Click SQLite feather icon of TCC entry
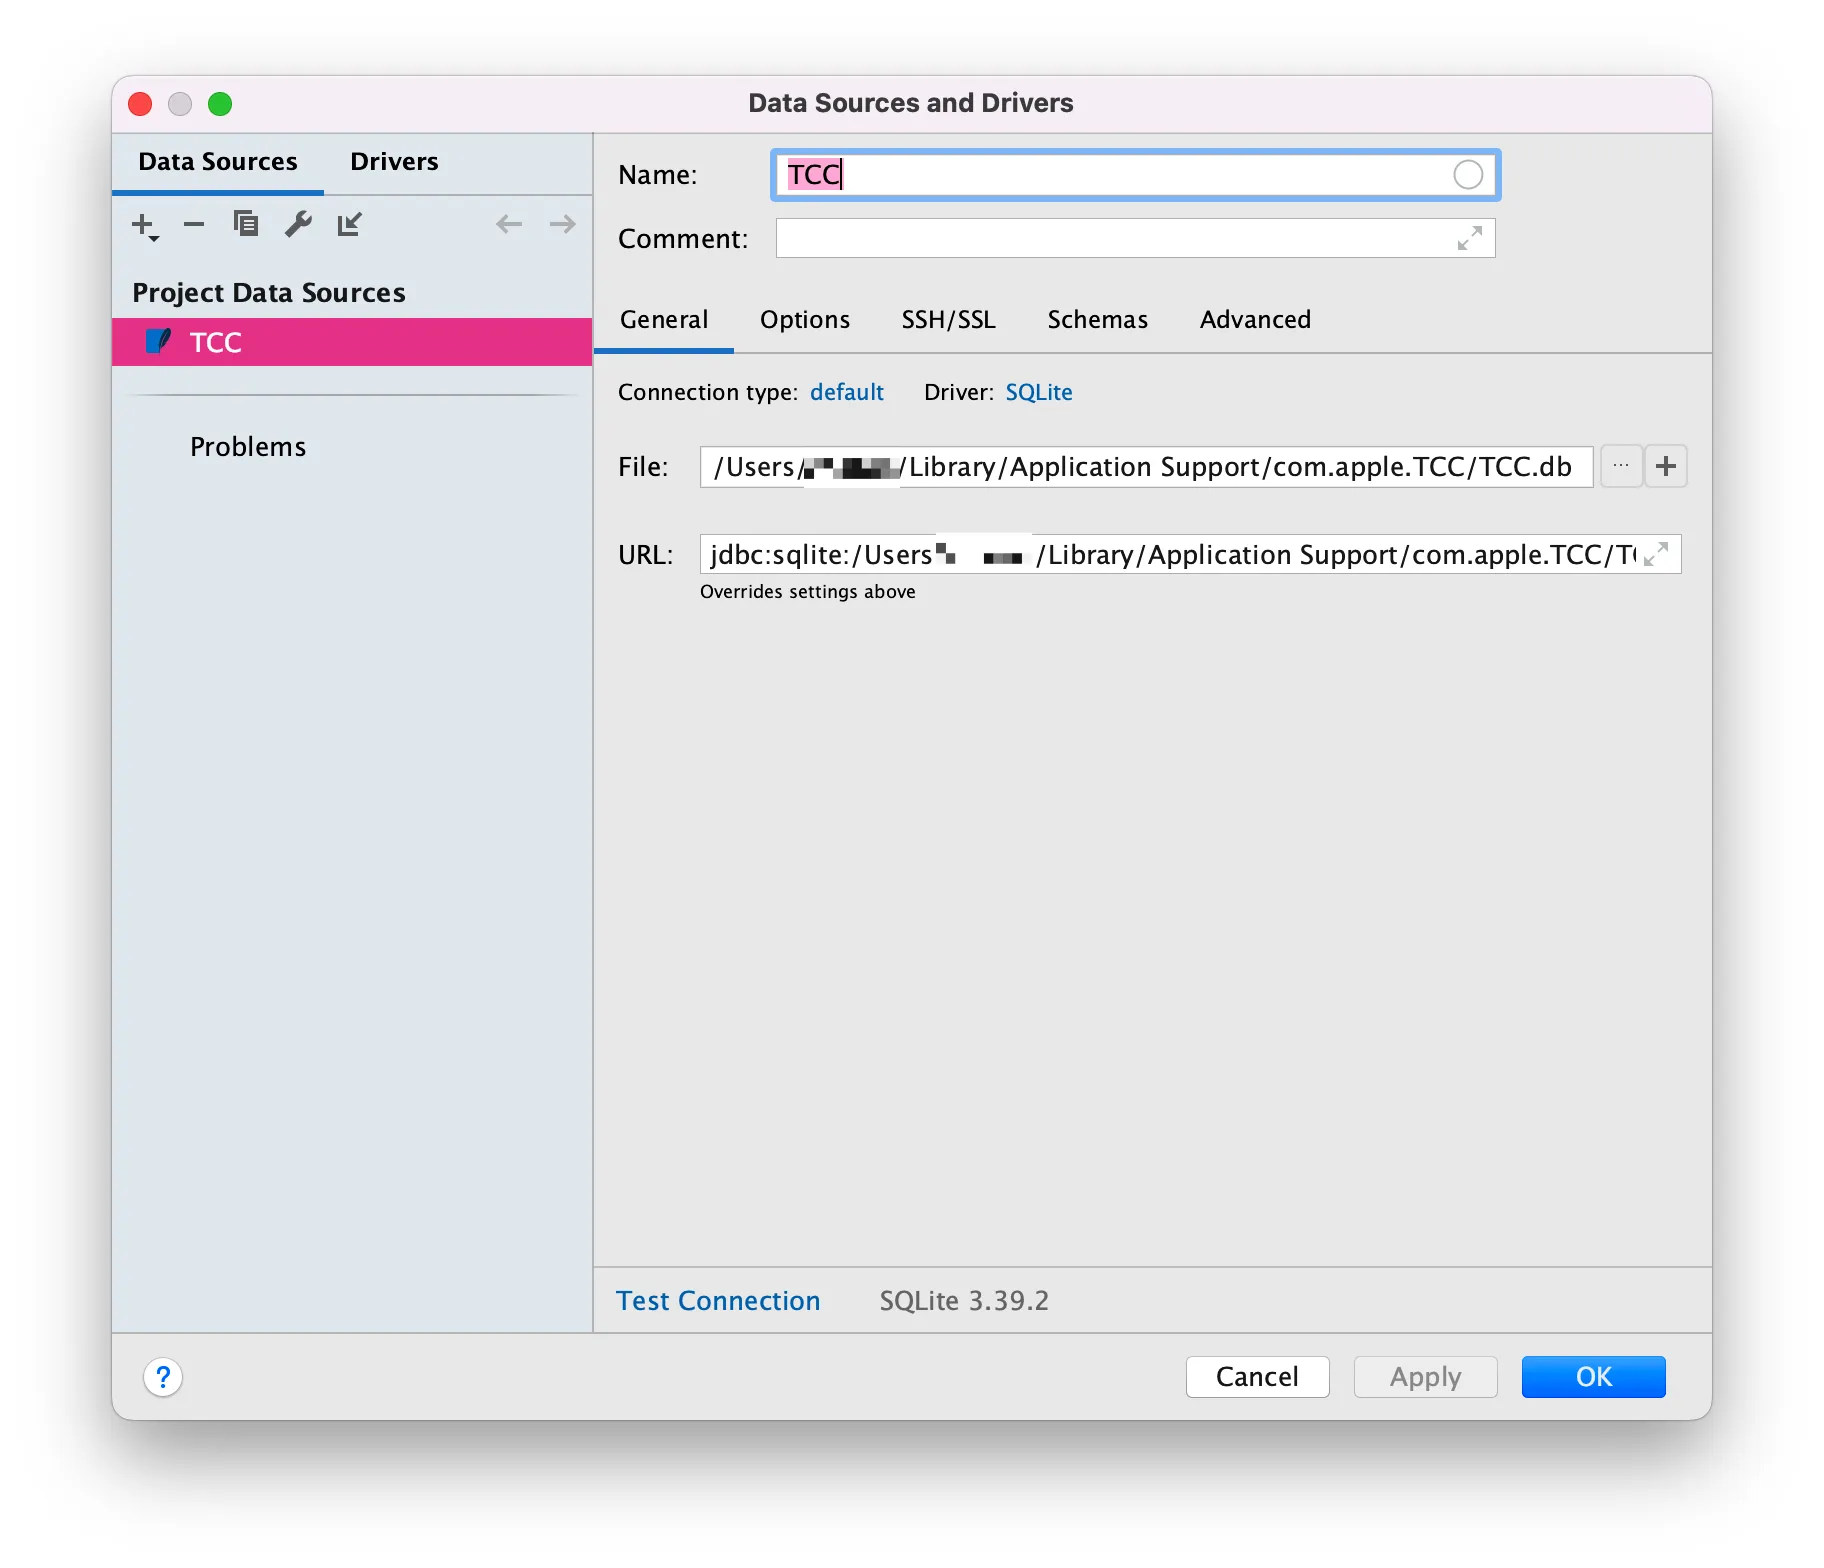Screen dimensions: 1824x1568 [x=158, y=341]
